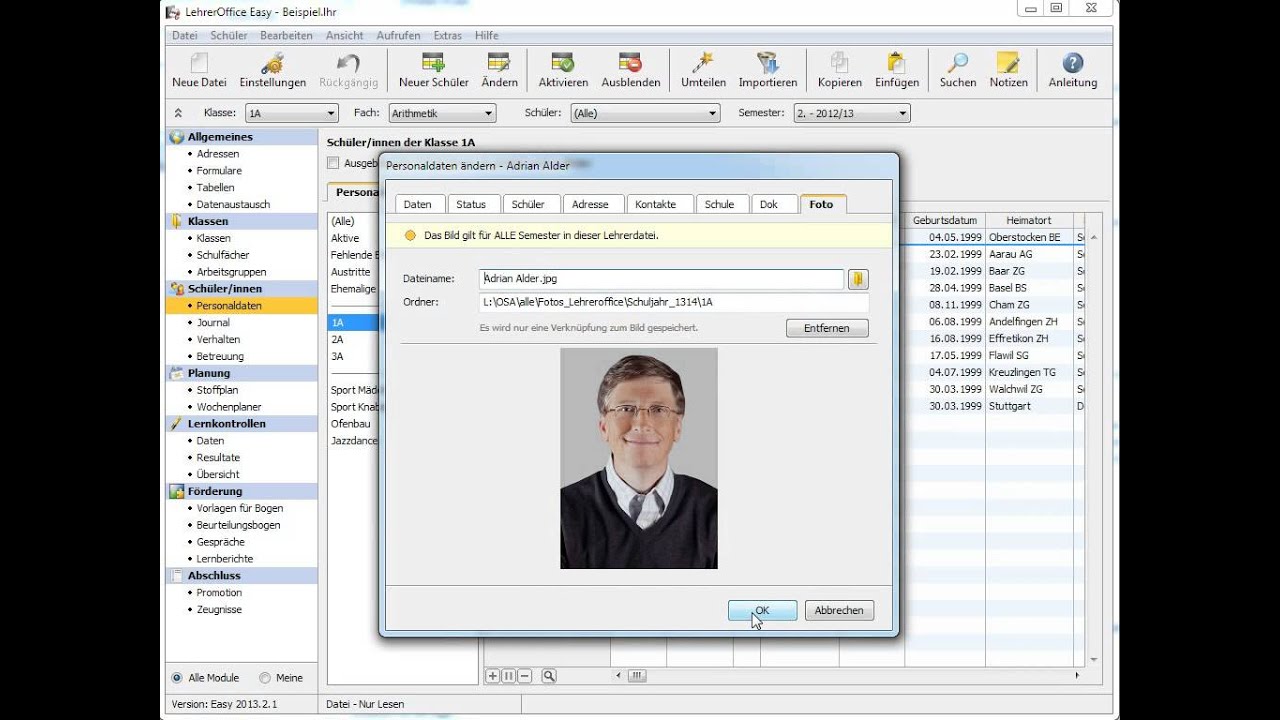This screenshot has width=1280, height=720.
Task: Click the Ausblenden toolbar icon
Action: (630, 70)
